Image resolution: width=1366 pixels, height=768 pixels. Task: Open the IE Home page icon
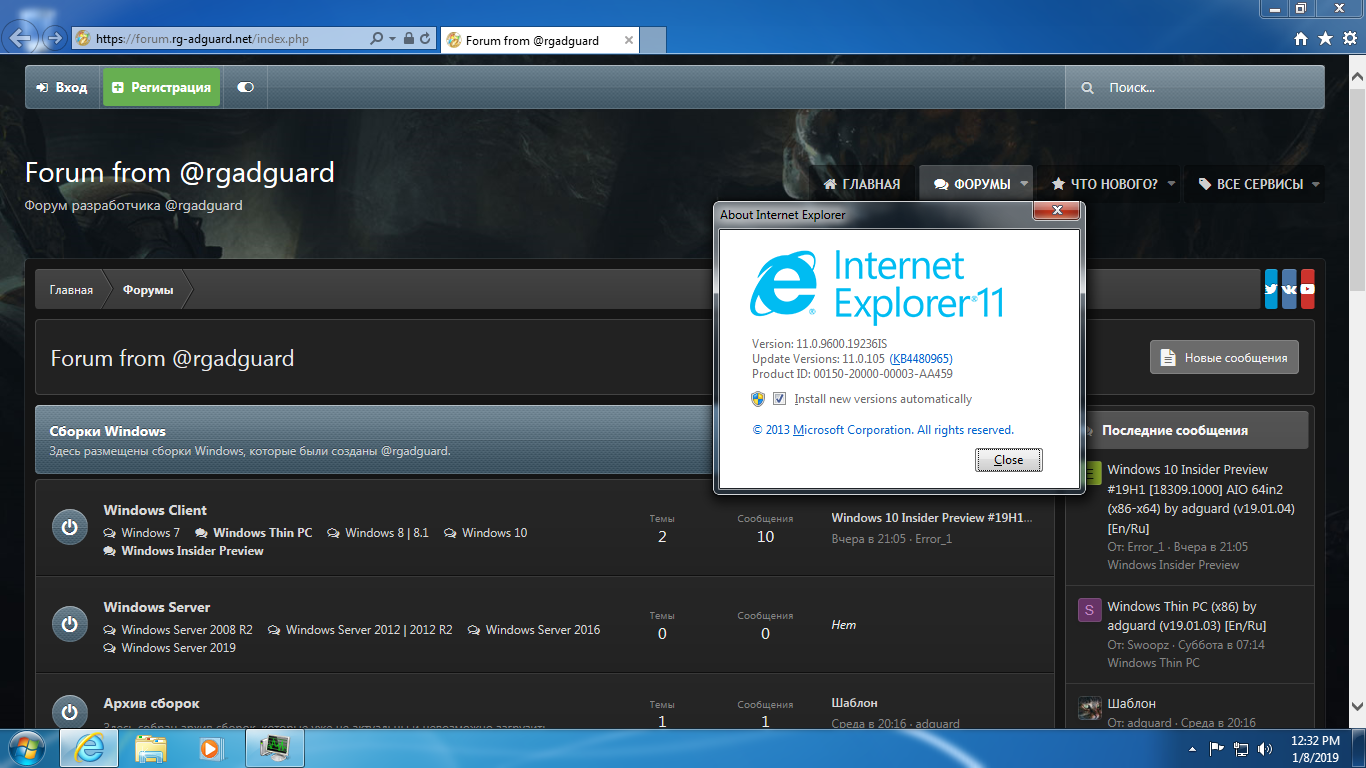pyautogui.click(x=1301, y=39)
